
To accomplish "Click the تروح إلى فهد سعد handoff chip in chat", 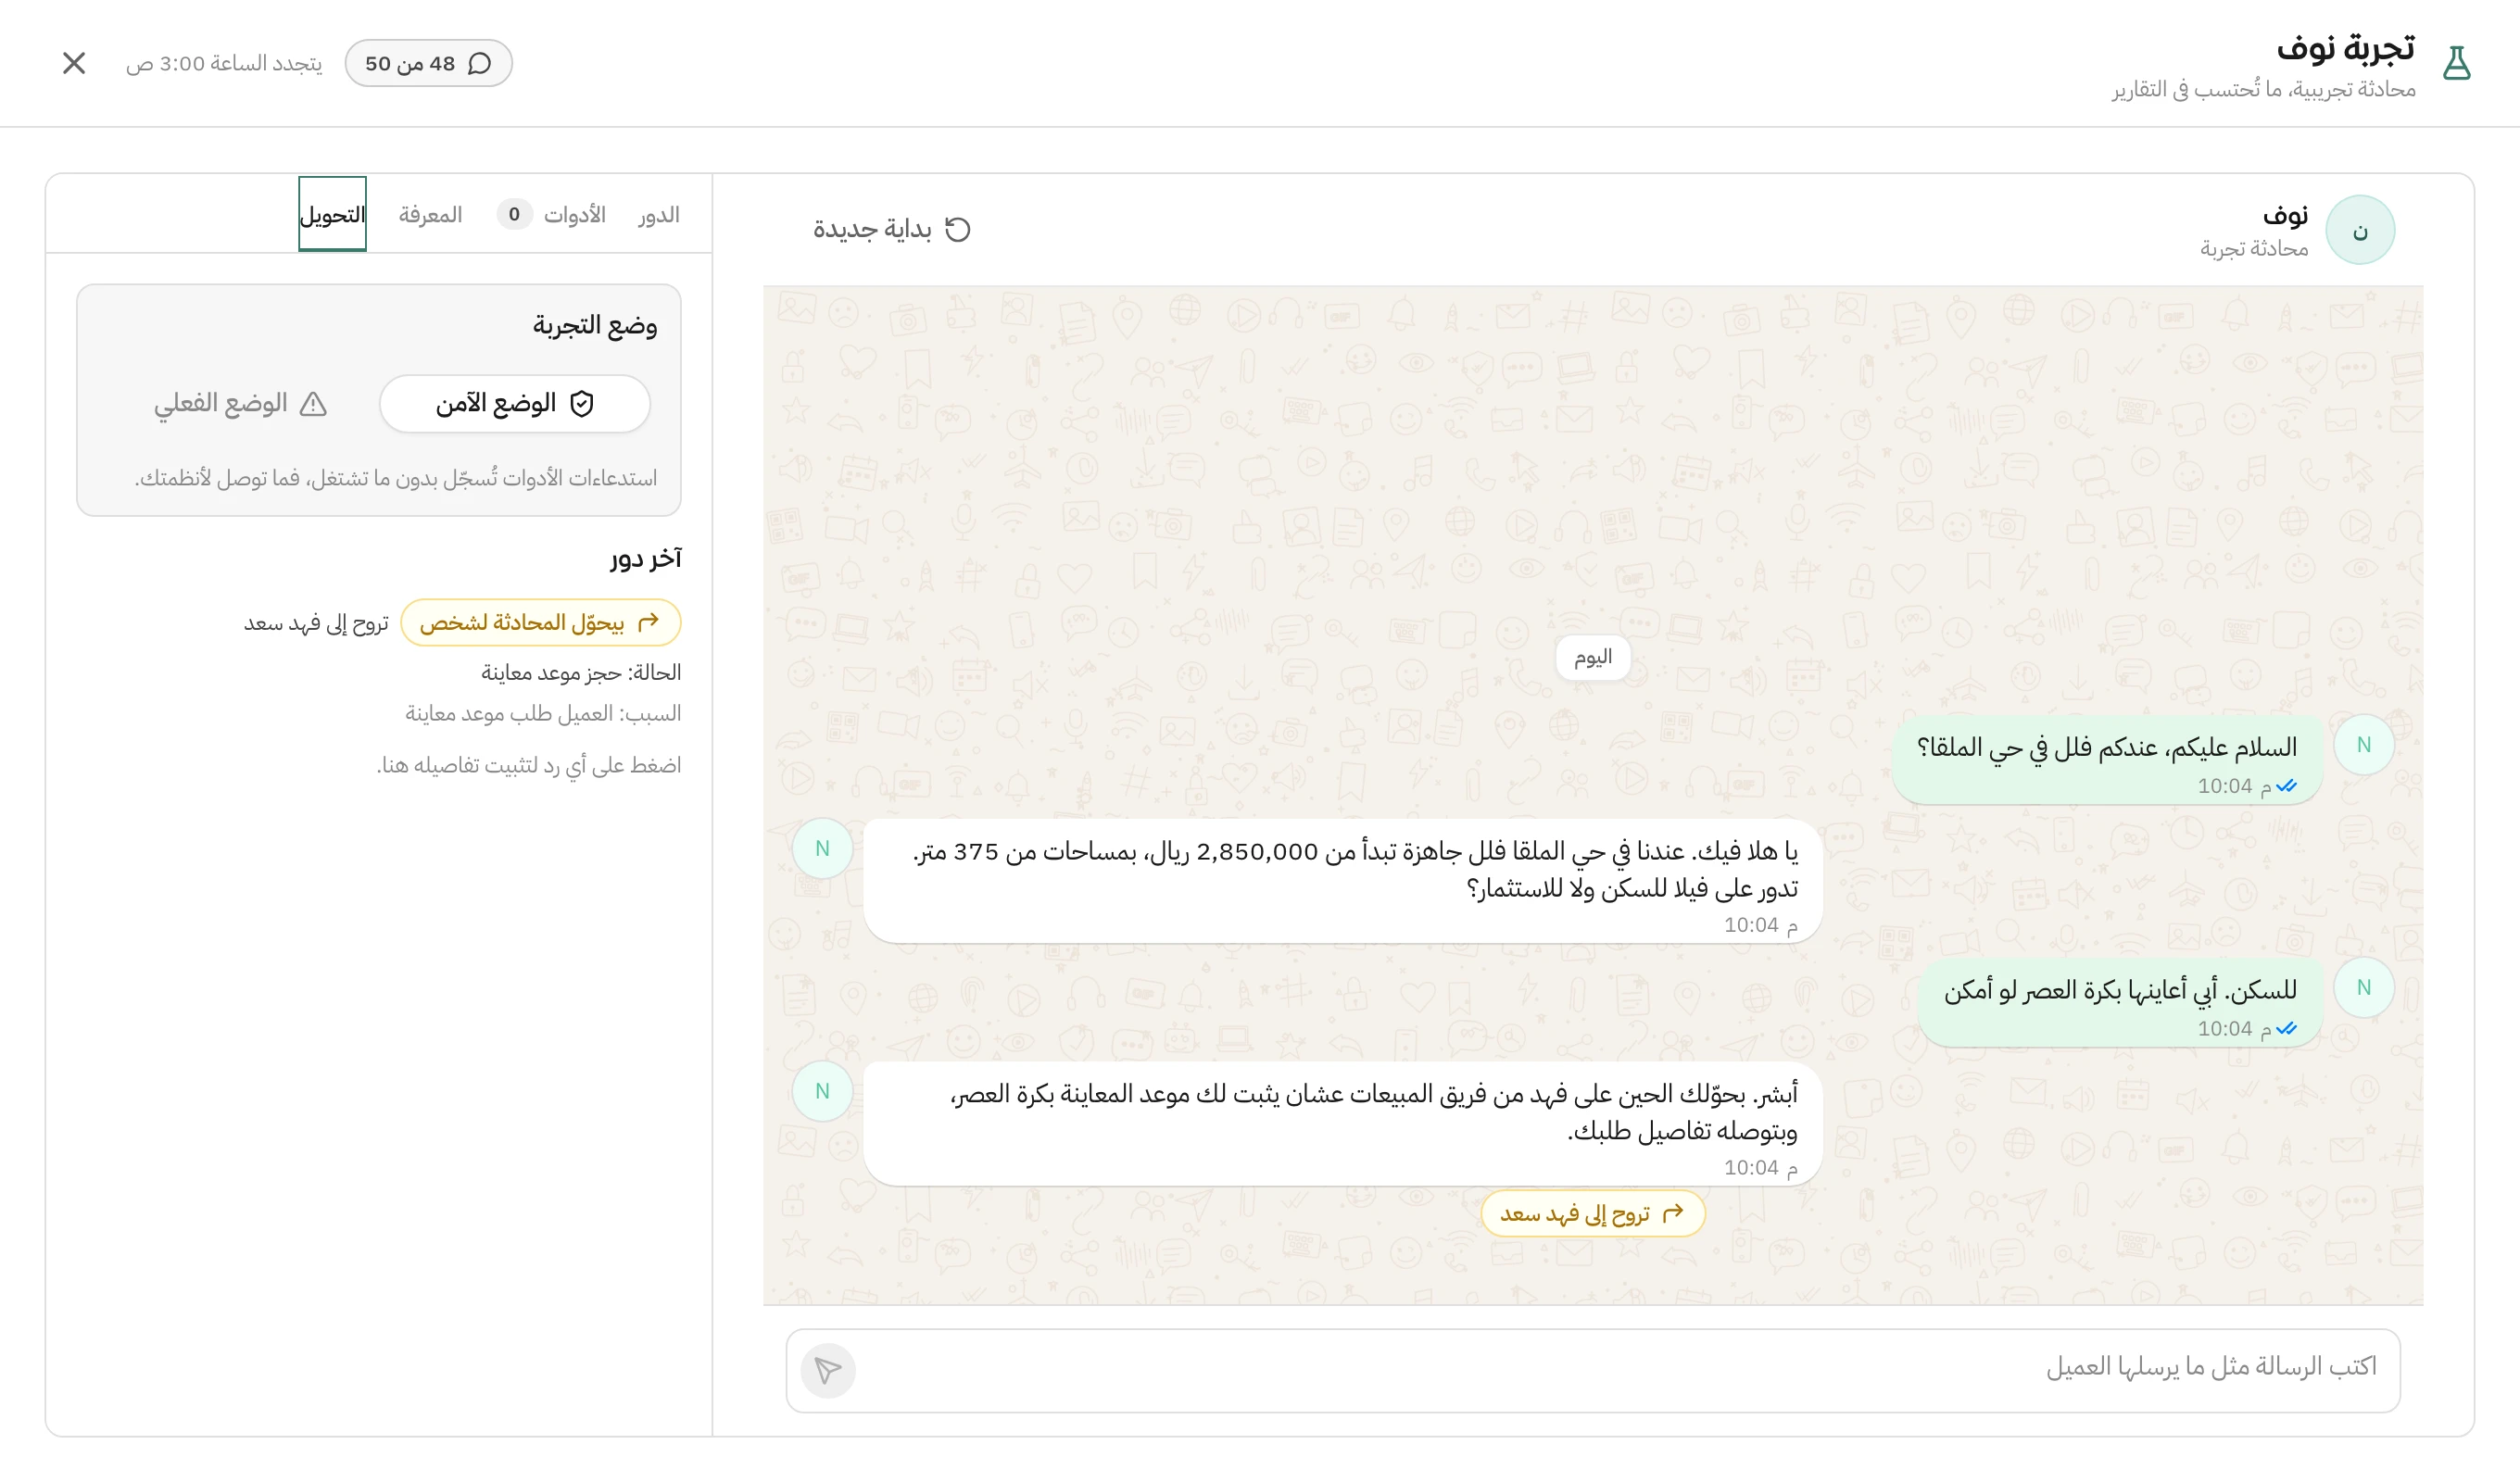I will click(1593, 1214).
